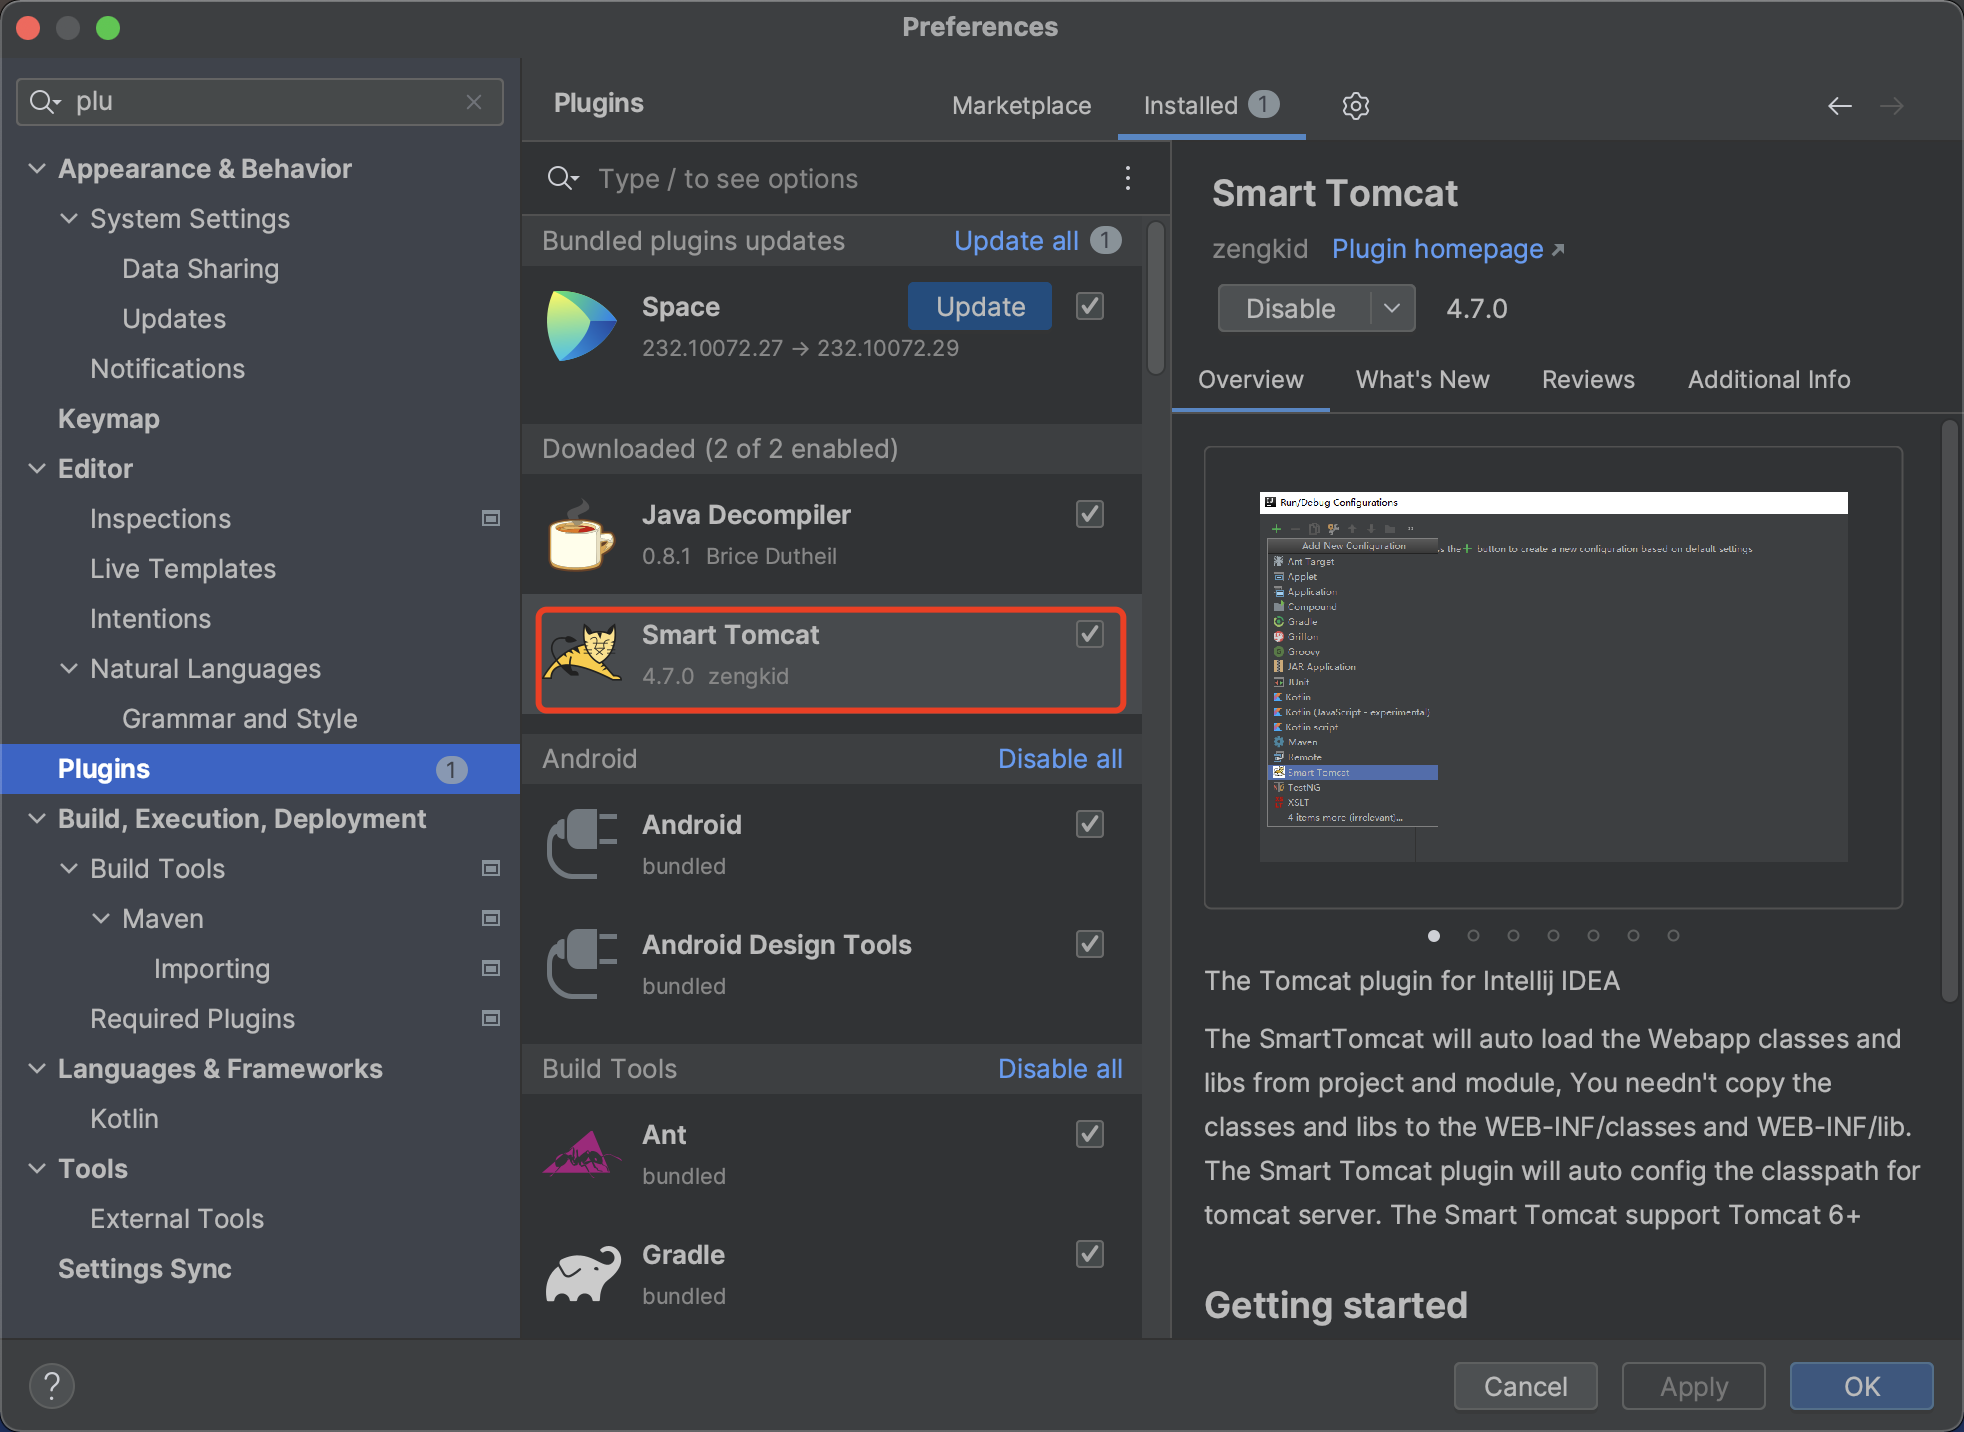Disable the Android Design Tools checkbox
The image size is (1964, 1432).
tap(1090, 944)
